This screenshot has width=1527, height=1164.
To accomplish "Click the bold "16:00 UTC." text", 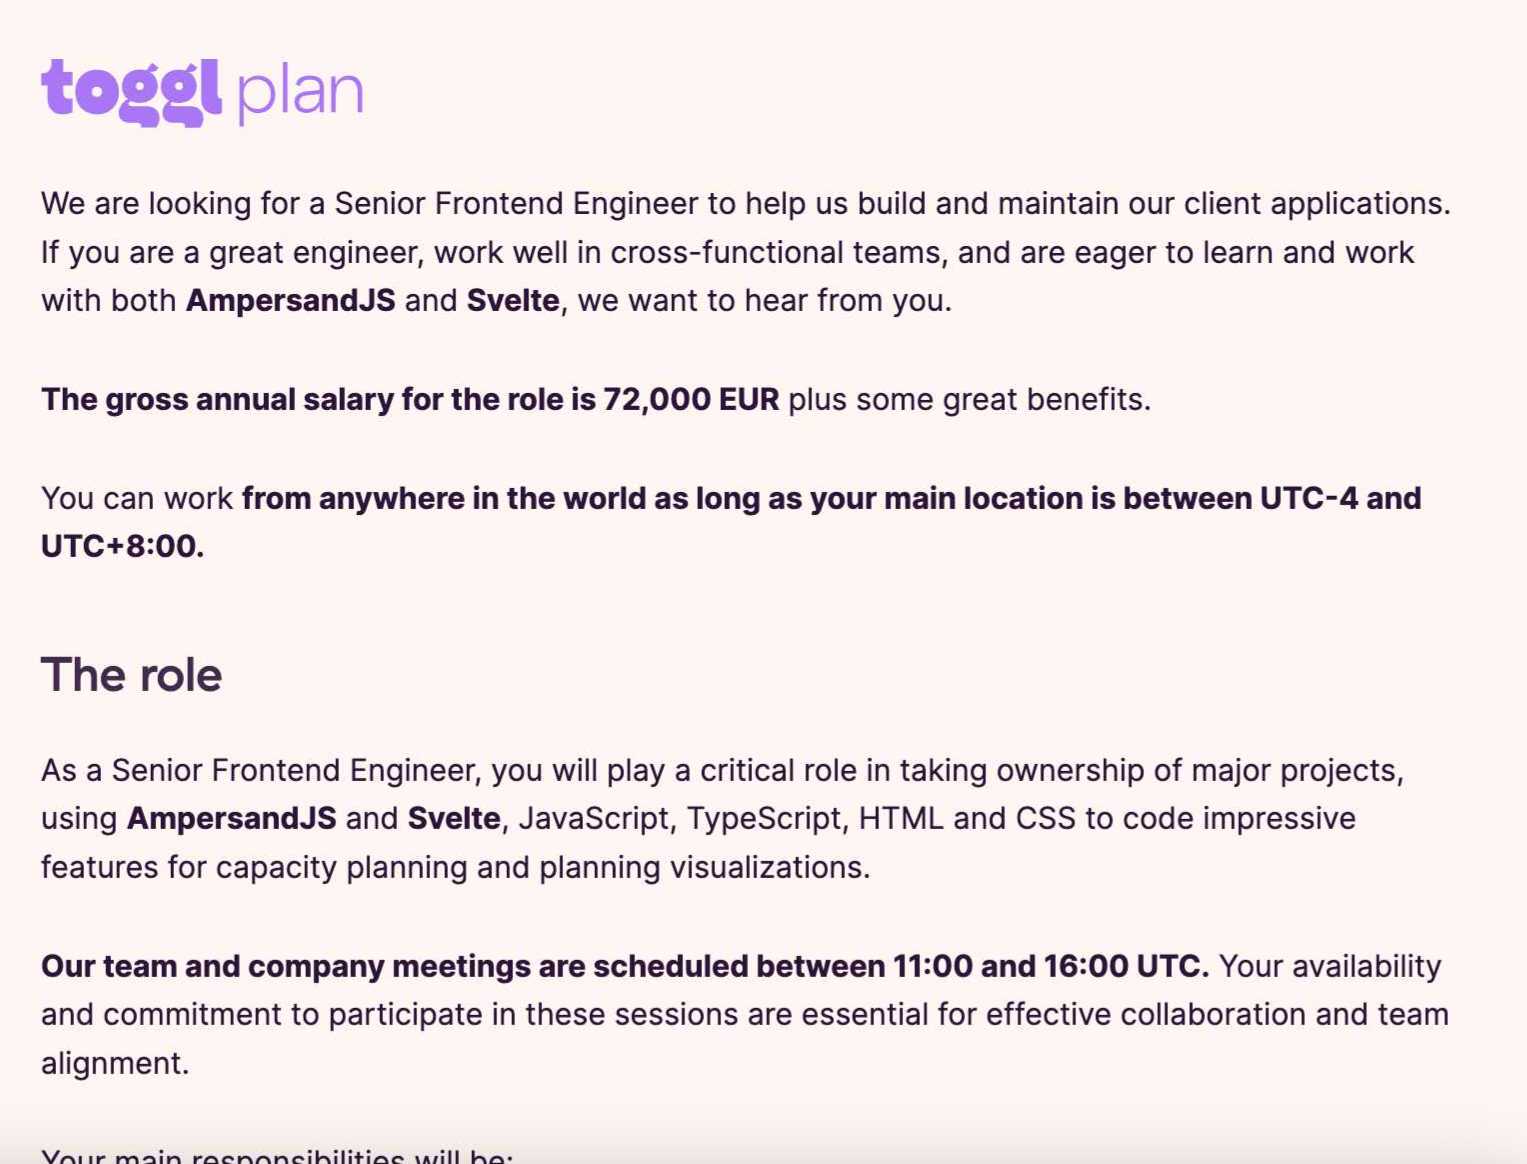I will coord(1126,966).
